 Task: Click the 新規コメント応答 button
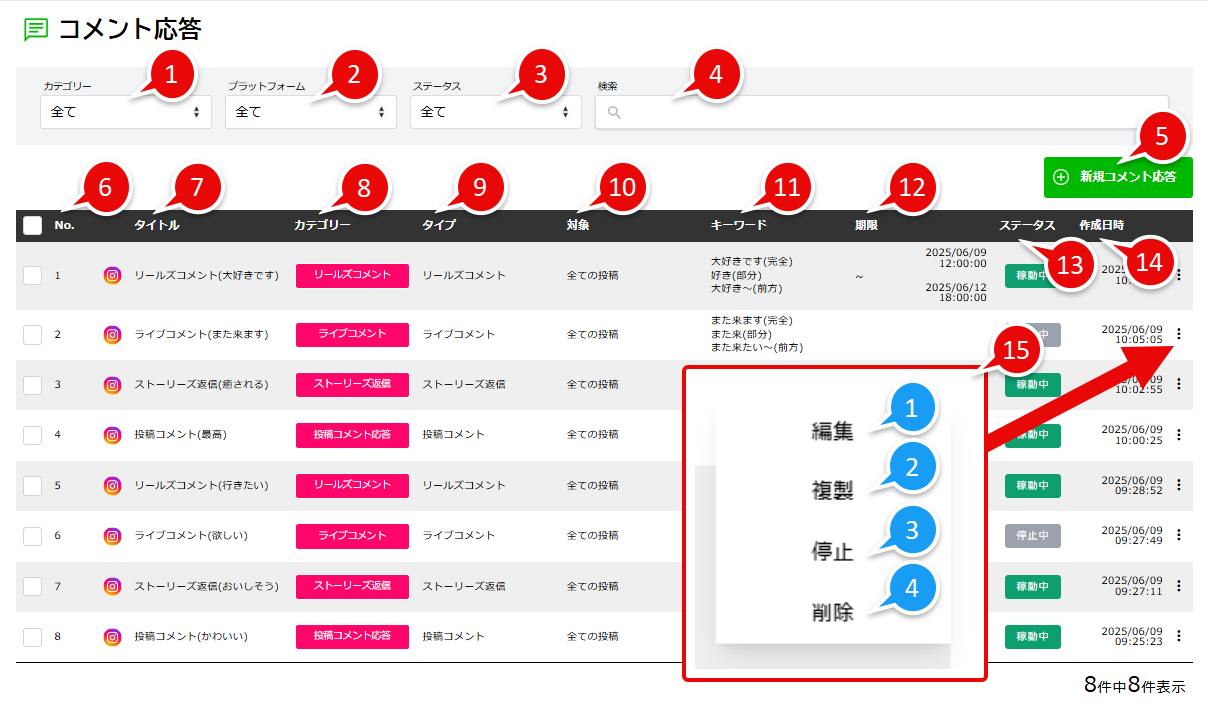click(1117, 178)
